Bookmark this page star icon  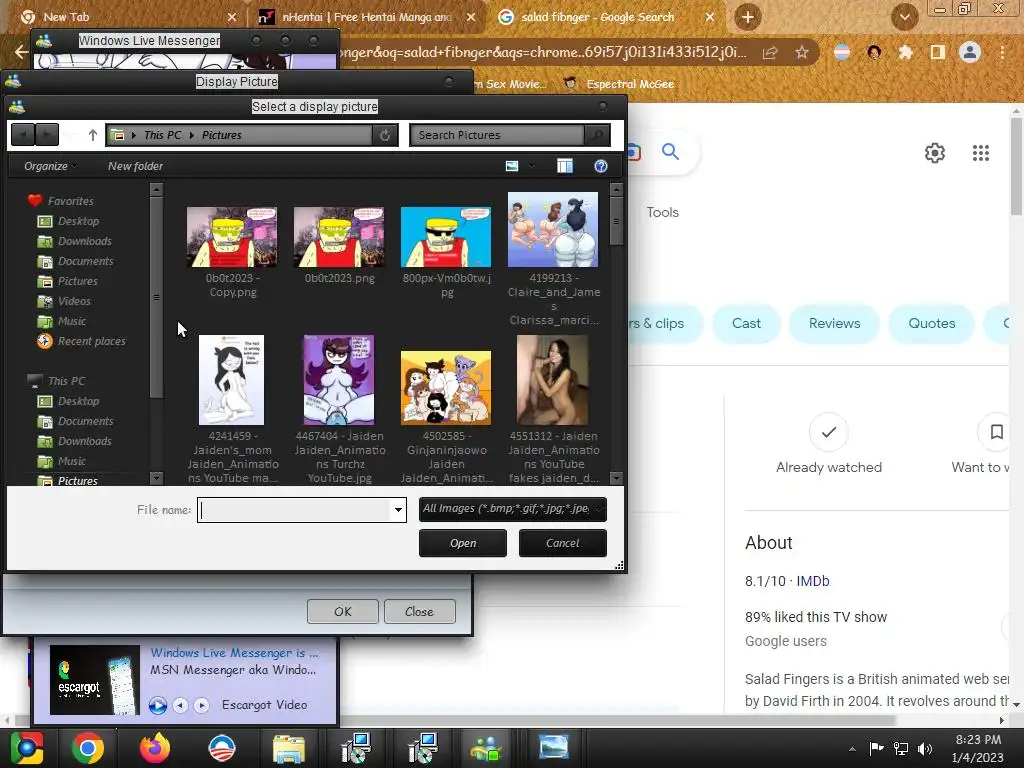pyautogui.click(x=802, y=52)
